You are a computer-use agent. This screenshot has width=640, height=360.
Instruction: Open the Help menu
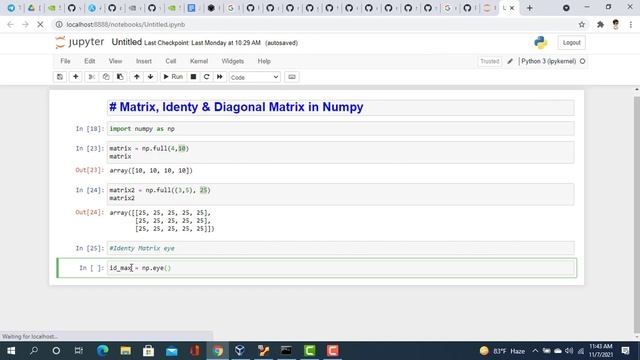(264, 61)
